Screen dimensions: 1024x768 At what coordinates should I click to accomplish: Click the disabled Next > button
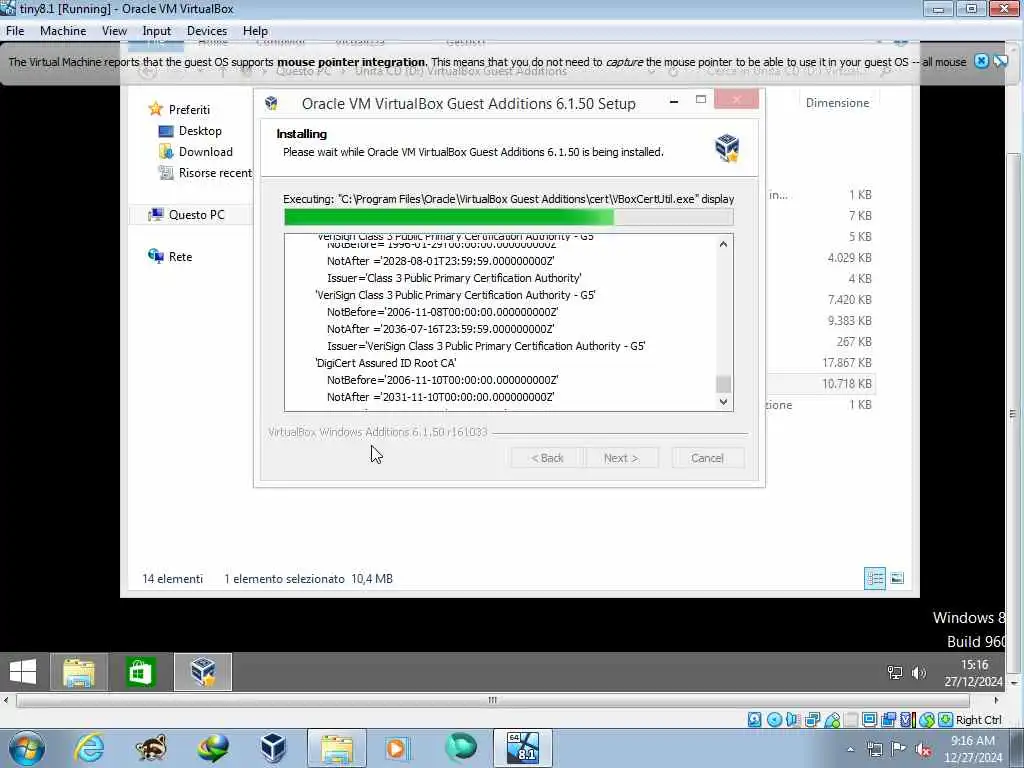[621, 458]
